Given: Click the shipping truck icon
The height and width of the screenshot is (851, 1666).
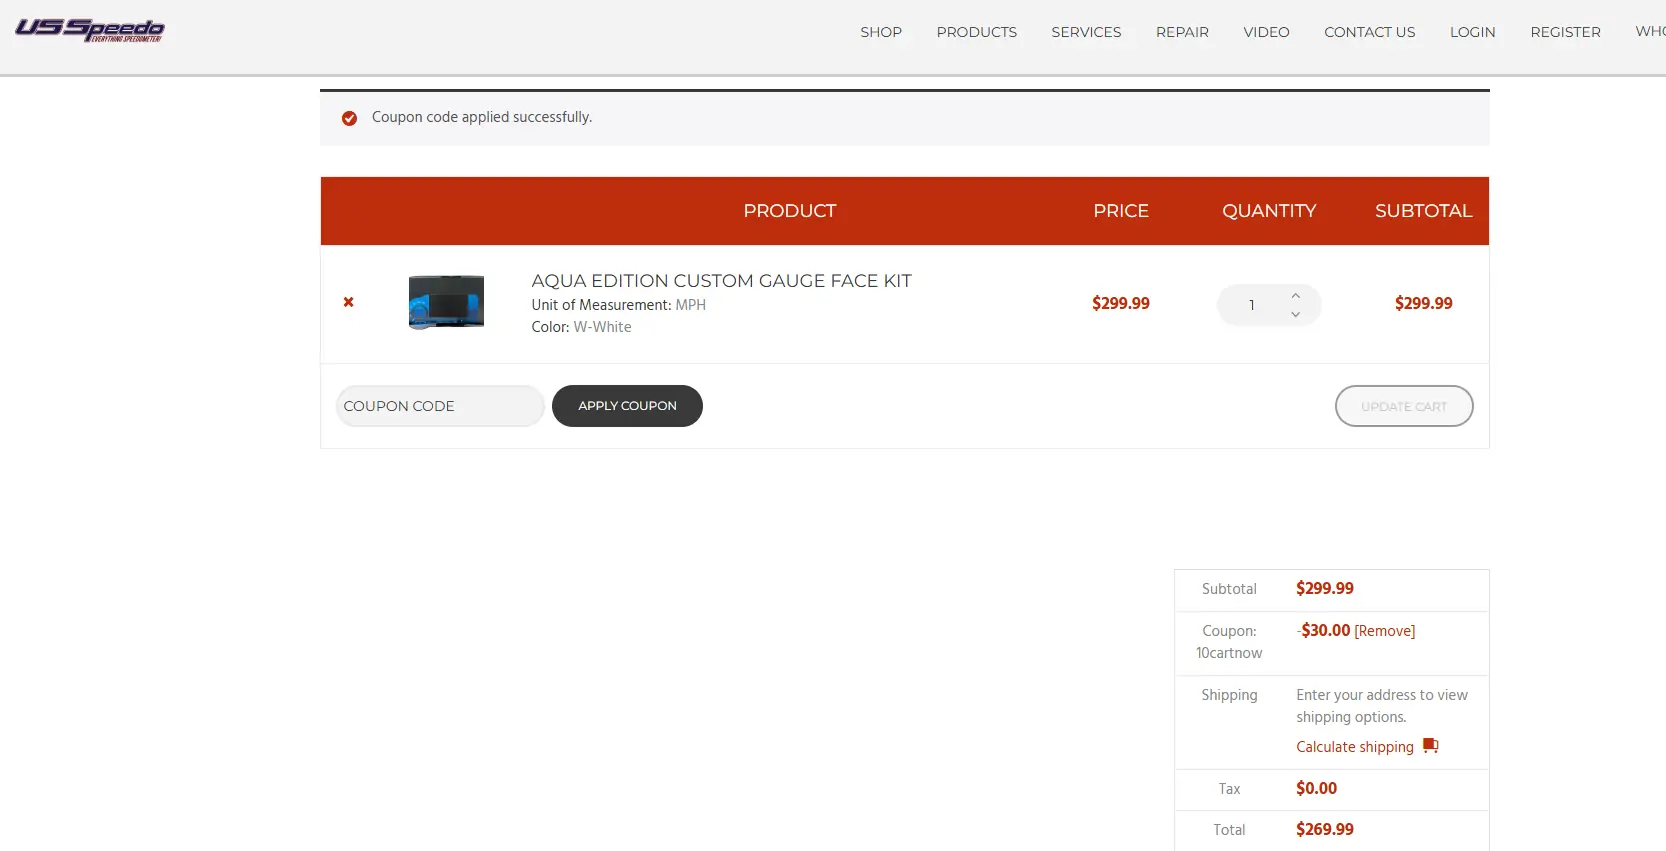Looking at the screenshot, I should (1431, 746).
